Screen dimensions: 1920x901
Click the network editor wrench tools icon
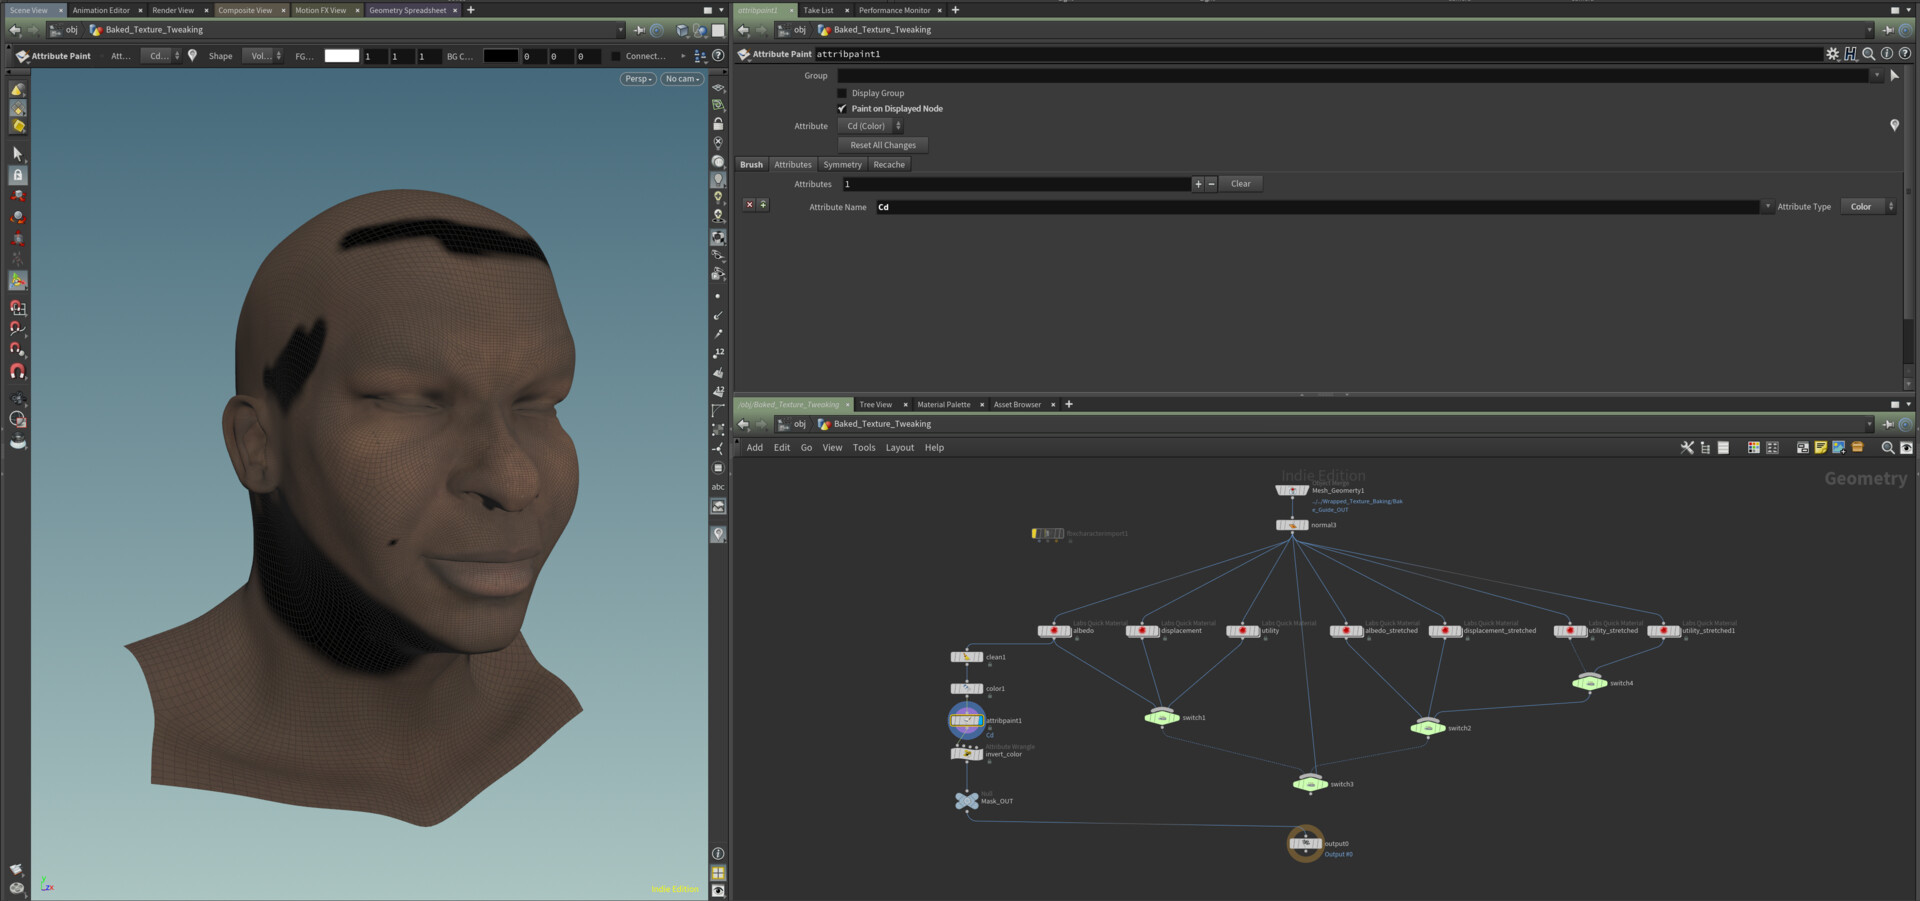tap(1687, 448)
